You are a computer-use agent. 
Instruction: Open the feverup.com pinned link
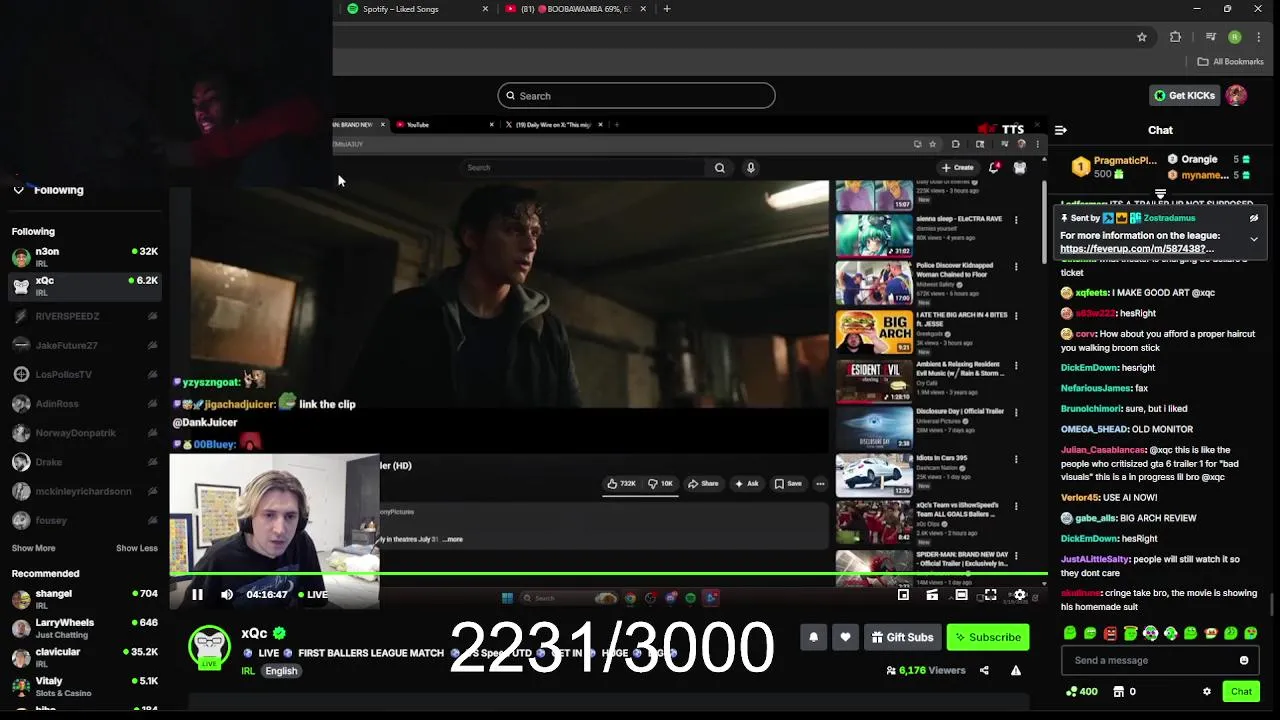(1137, 249)
